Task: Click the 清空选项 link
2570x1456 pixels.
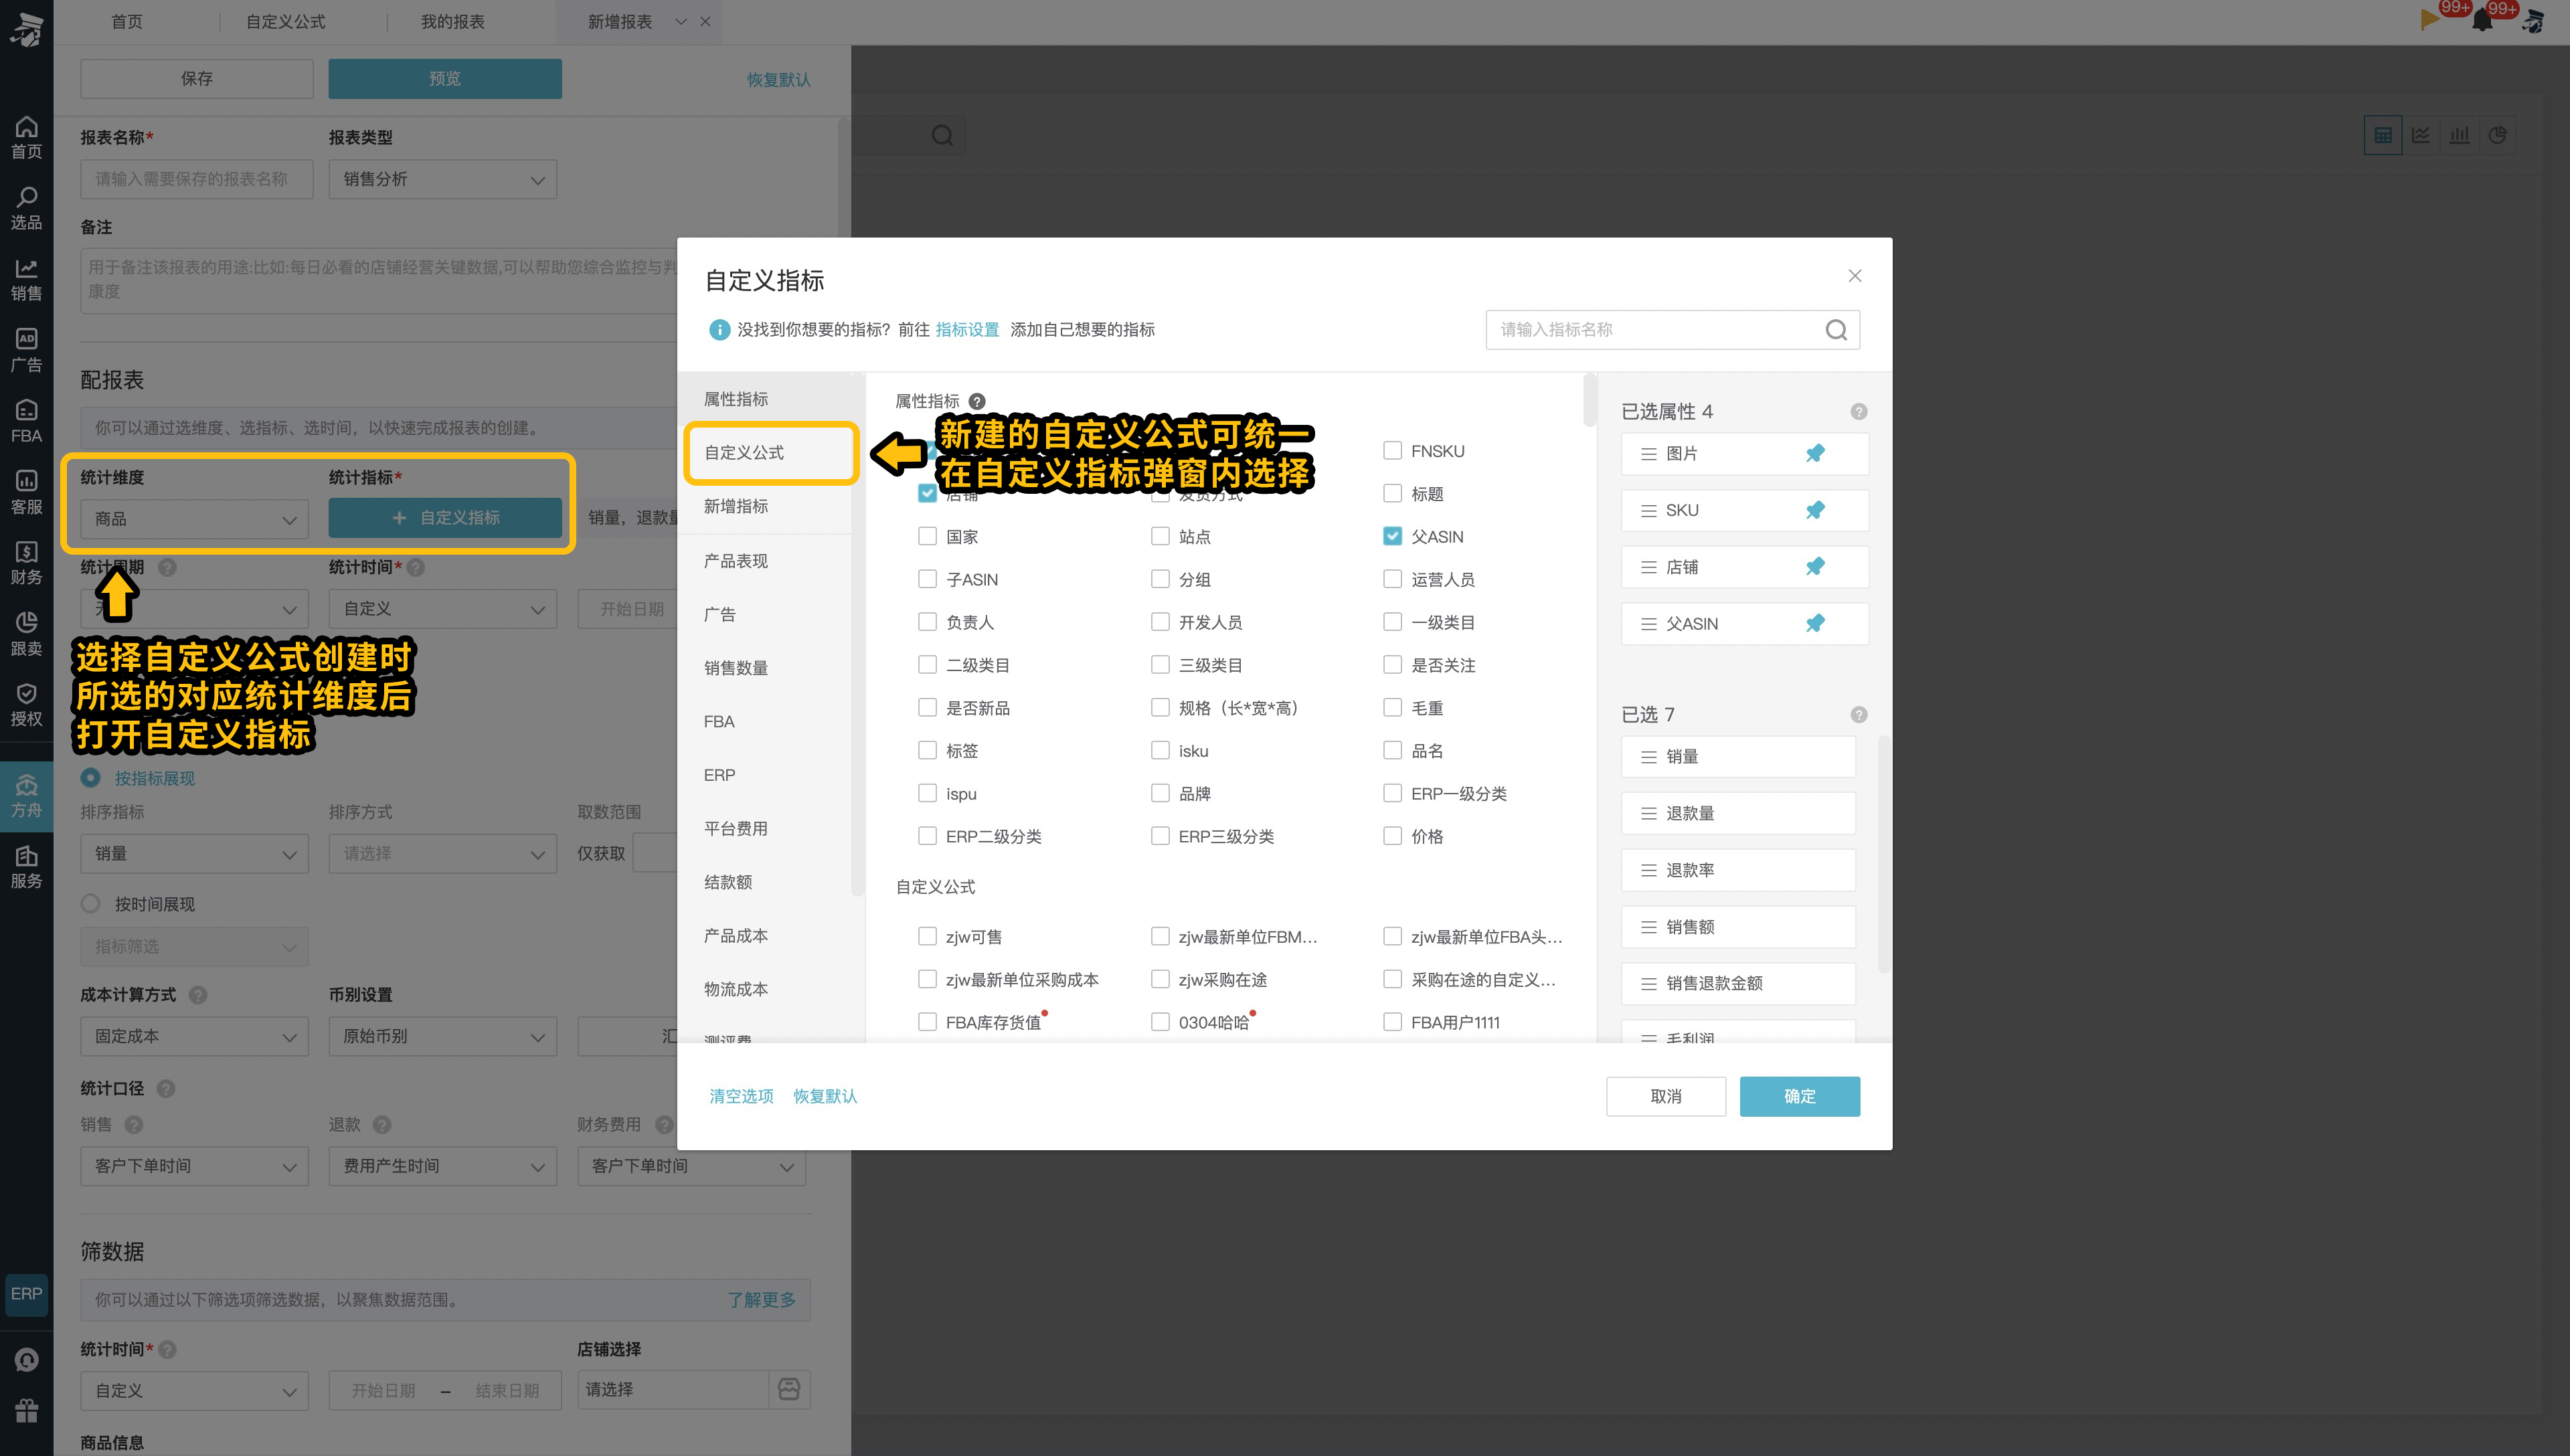Action: [741, 1097]
